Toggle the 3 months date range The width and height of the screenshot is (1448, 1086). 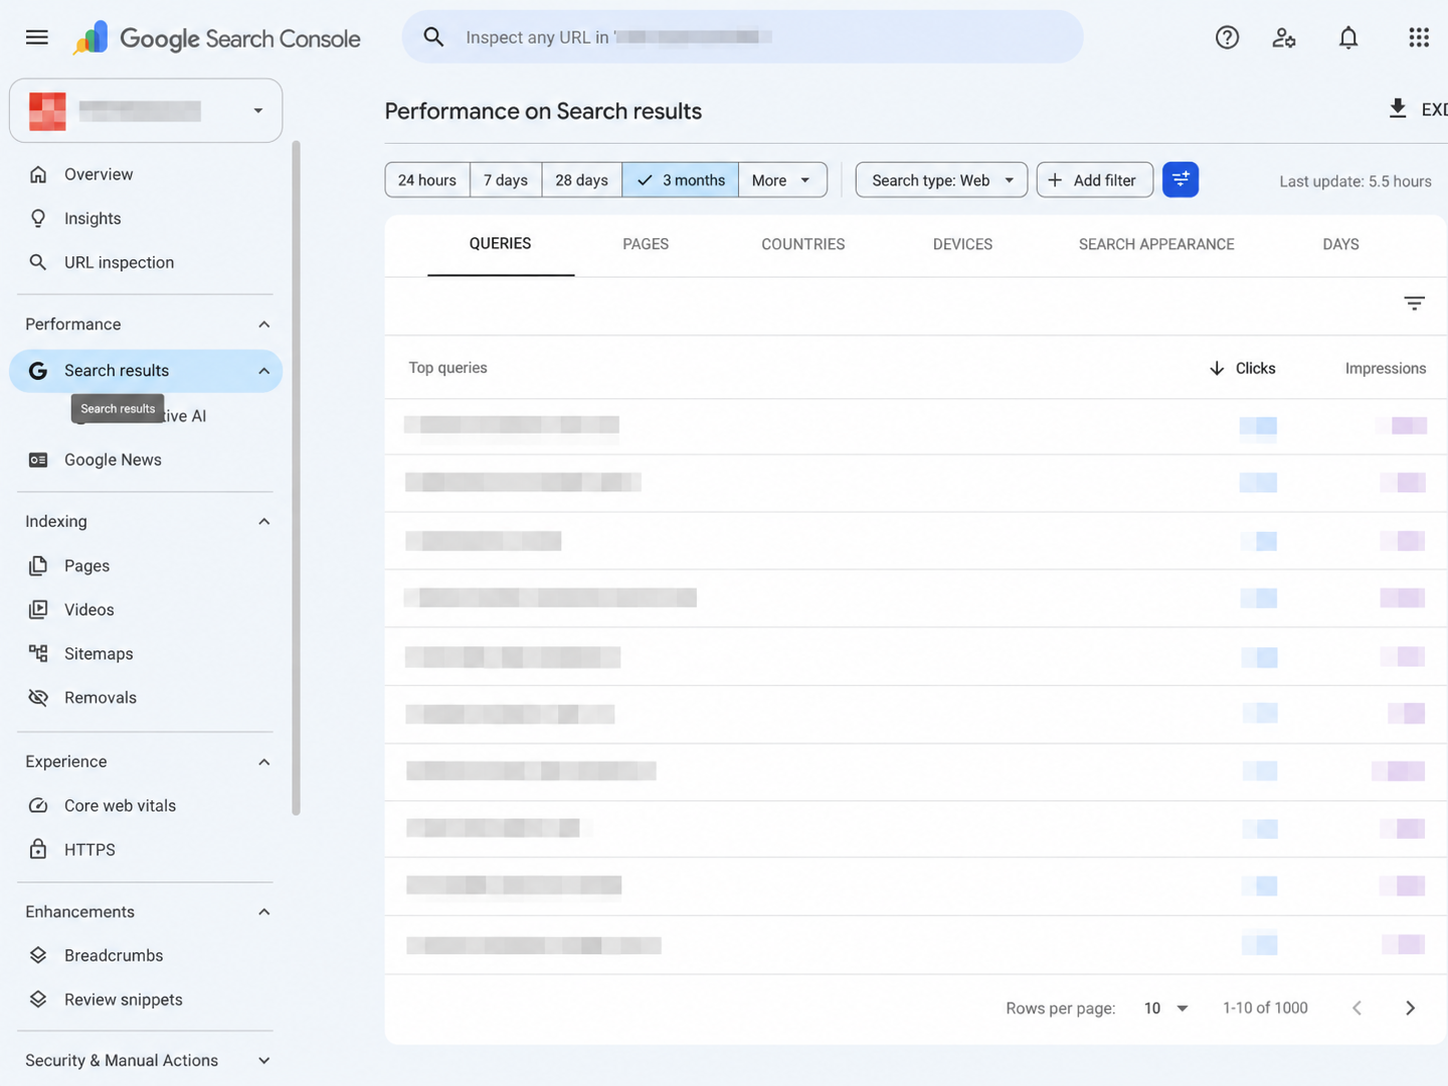[680, 180]
